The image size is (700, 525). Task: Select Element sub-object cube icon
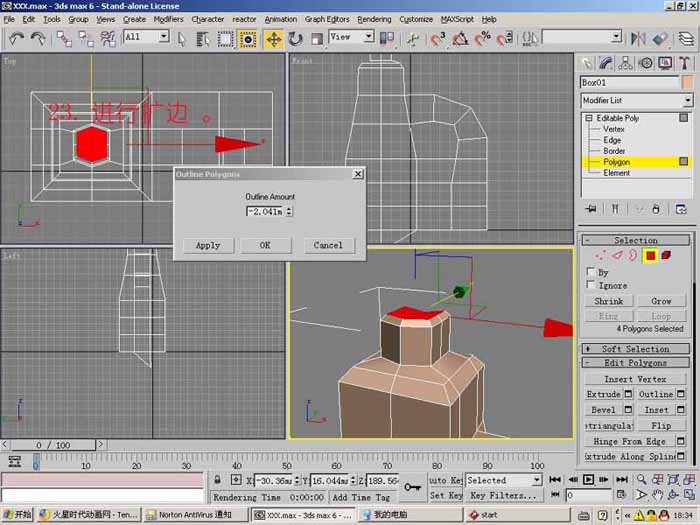(x=666, y=255)
